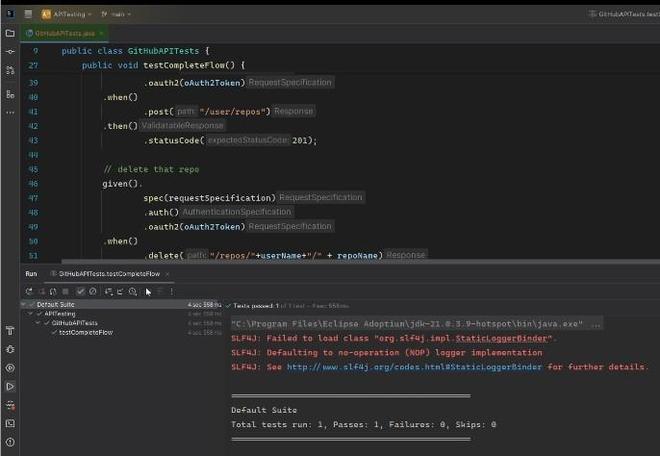Screen dimensions: 660x456
Task: Open the APITesting project dropdown
Action: point(67,14)
